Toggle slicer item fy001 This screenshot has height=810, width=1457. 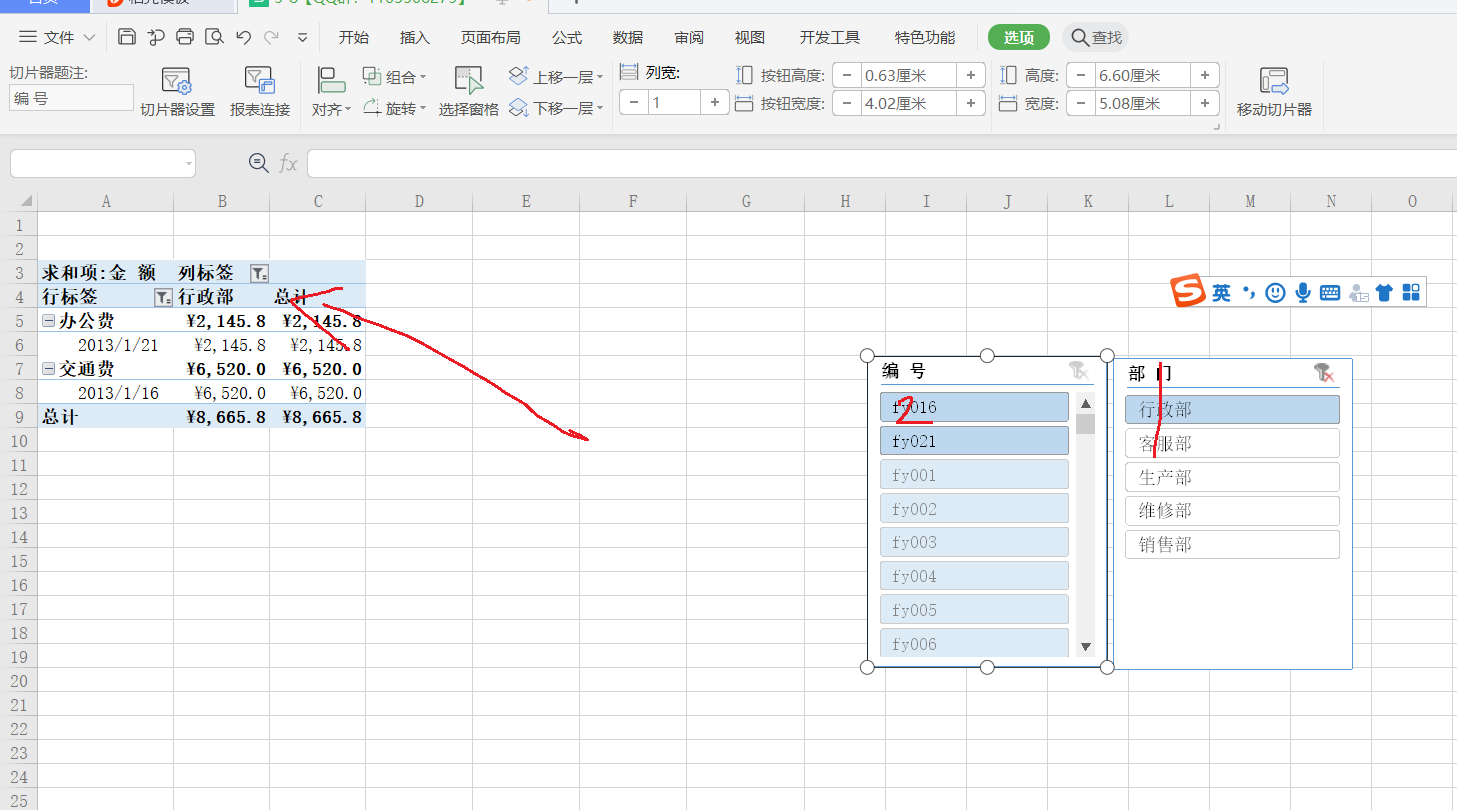[974, 475]
